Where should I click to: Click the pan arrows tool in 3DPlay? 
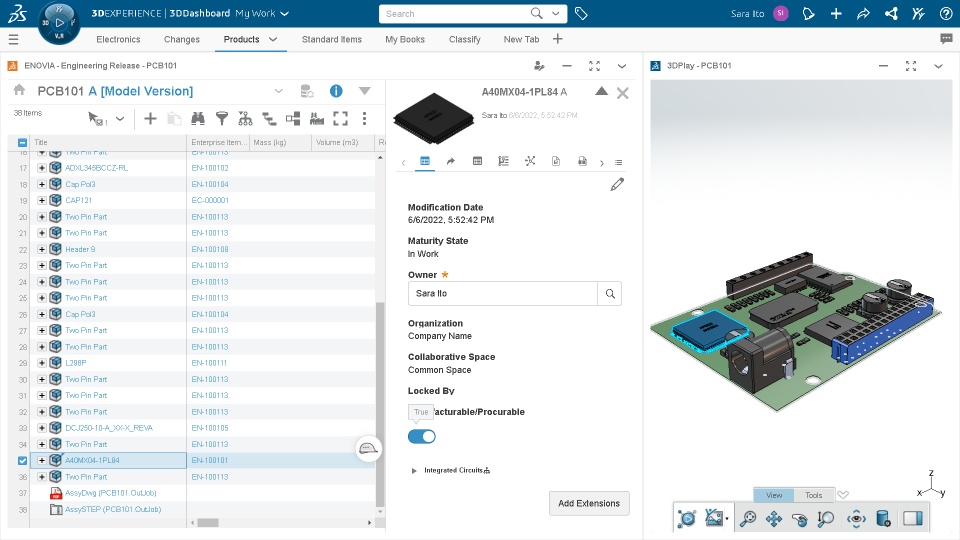pyautogui.click(x=774, y=519)
